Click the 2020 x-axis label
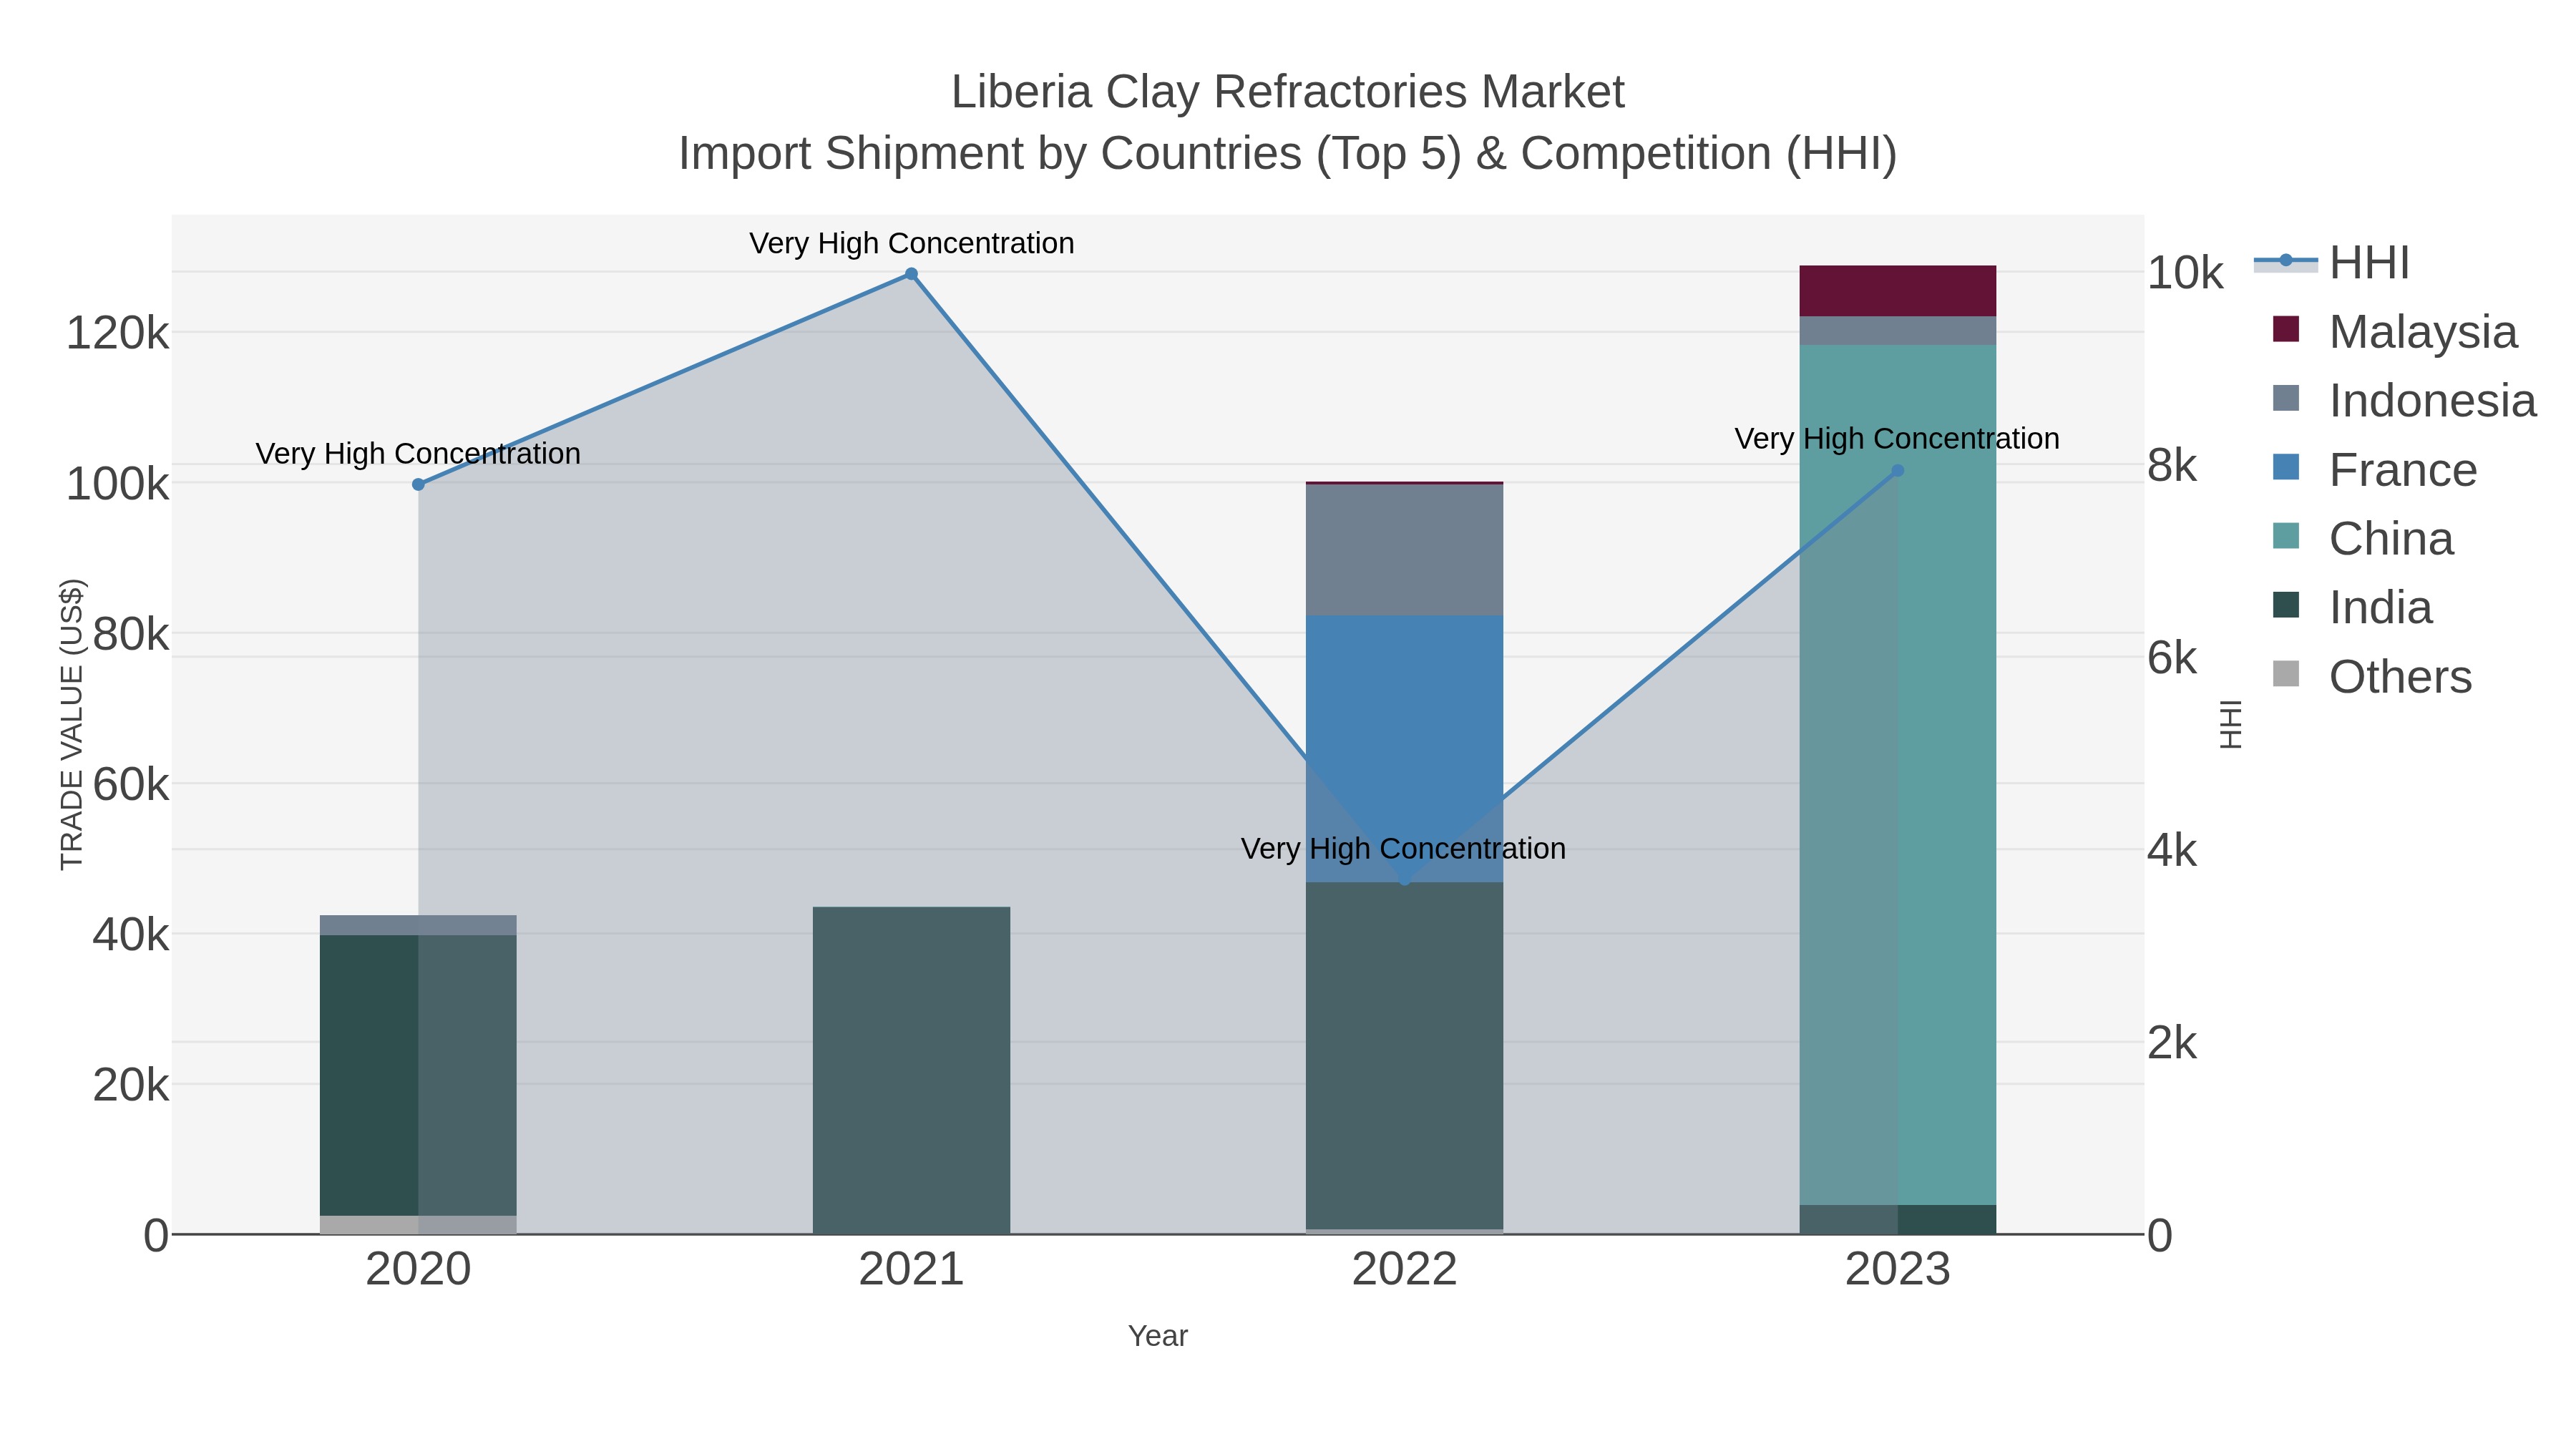This screenshot has width=2576, height=1449. point(418,1269)
